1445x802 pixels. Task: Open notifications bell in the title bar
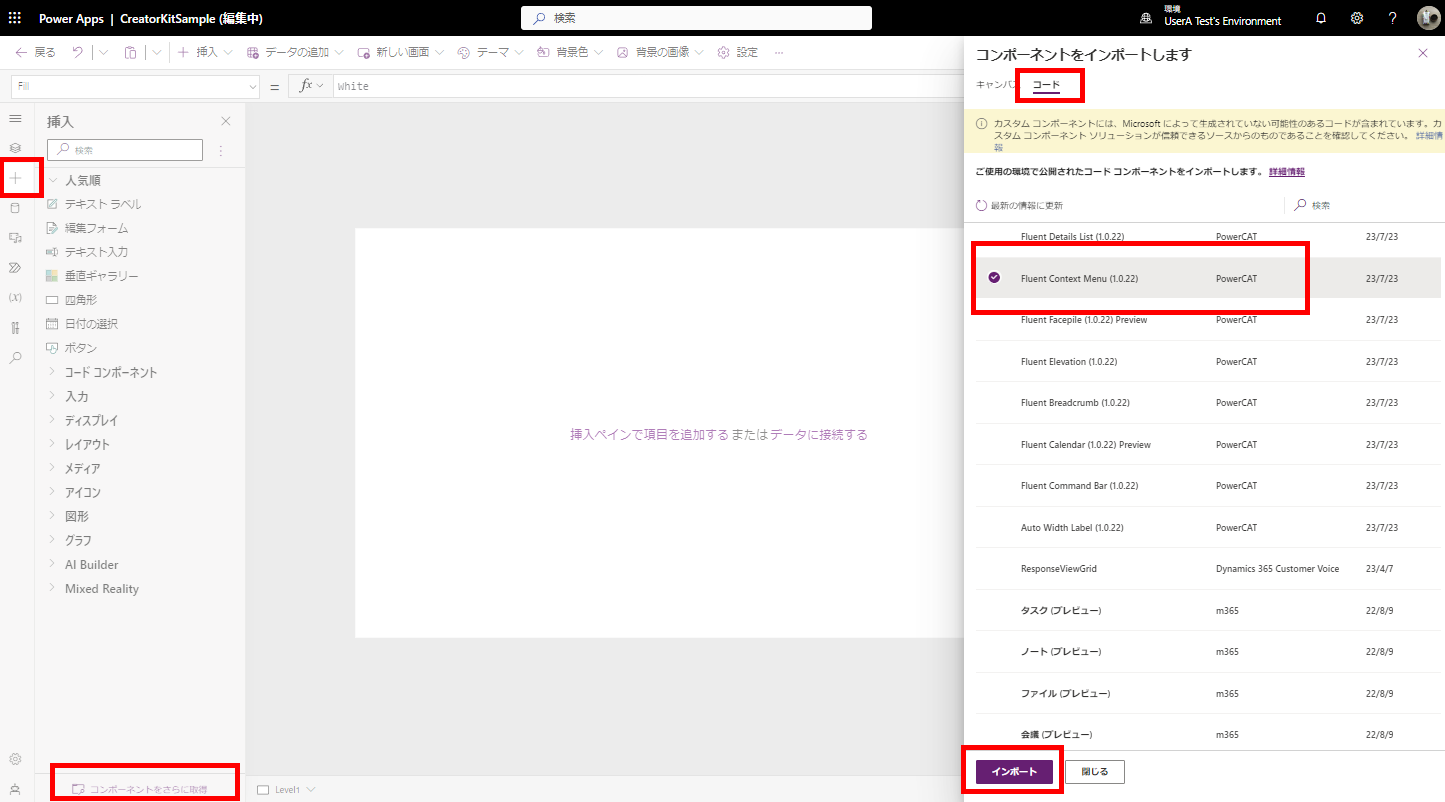(1320, 18)
